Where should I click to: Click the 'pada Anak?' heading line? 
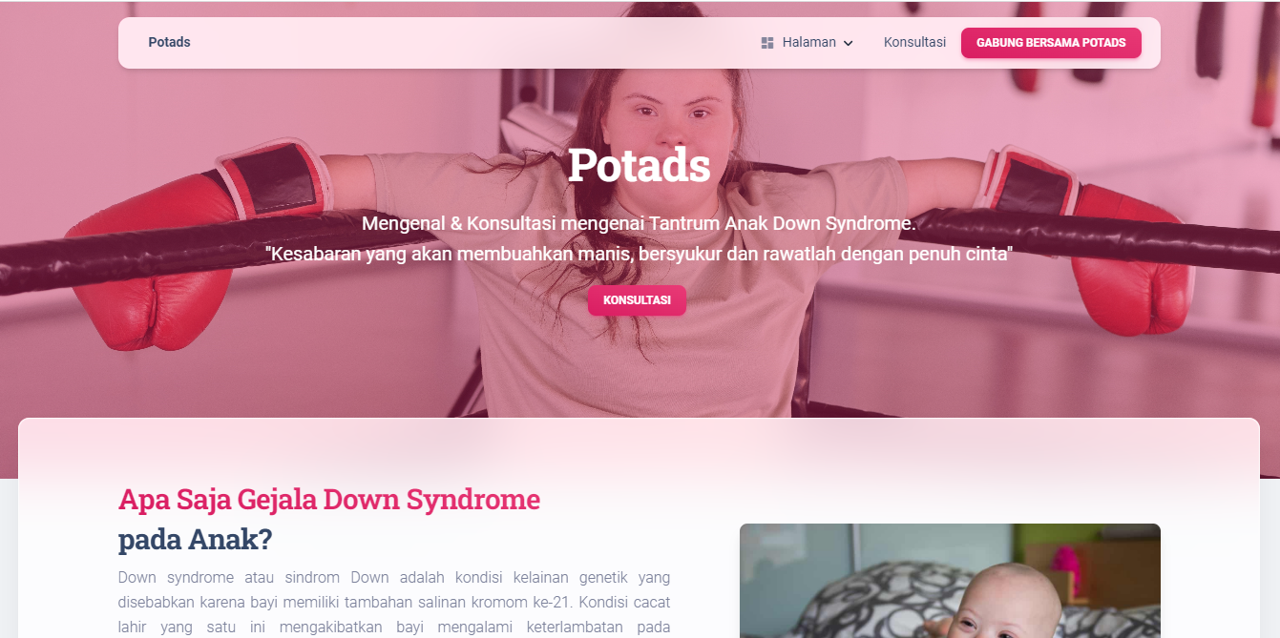195,539
